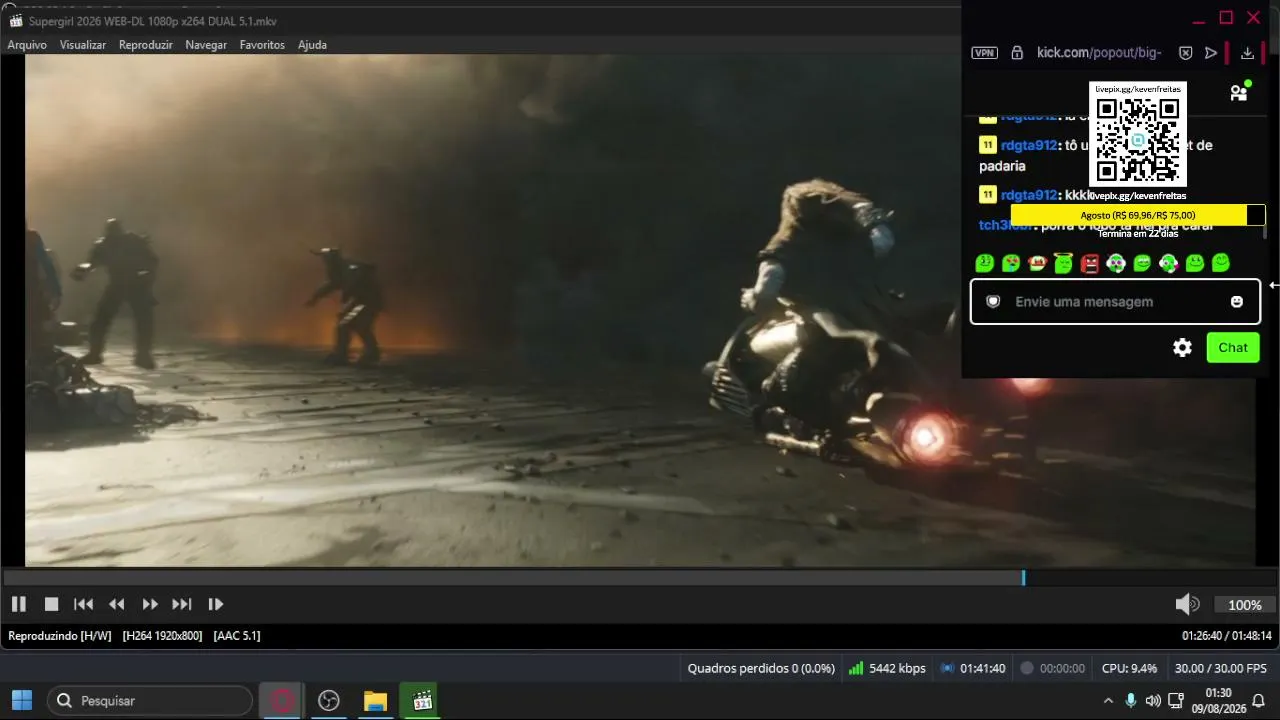This screenshot has width=1280, height=720.
Task: Open the Visualizar menu
Action: pyautogui.click(x=83, y=45)
